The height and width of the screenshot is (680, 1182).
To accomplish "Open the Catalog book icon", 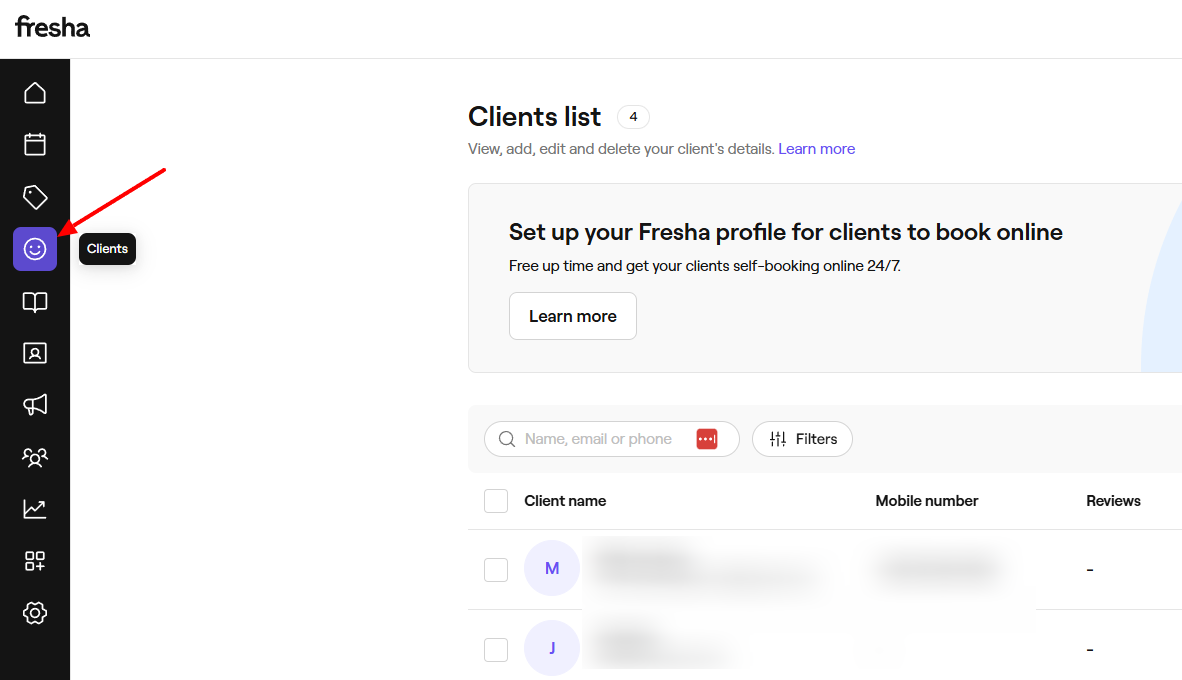I will 35,302.
